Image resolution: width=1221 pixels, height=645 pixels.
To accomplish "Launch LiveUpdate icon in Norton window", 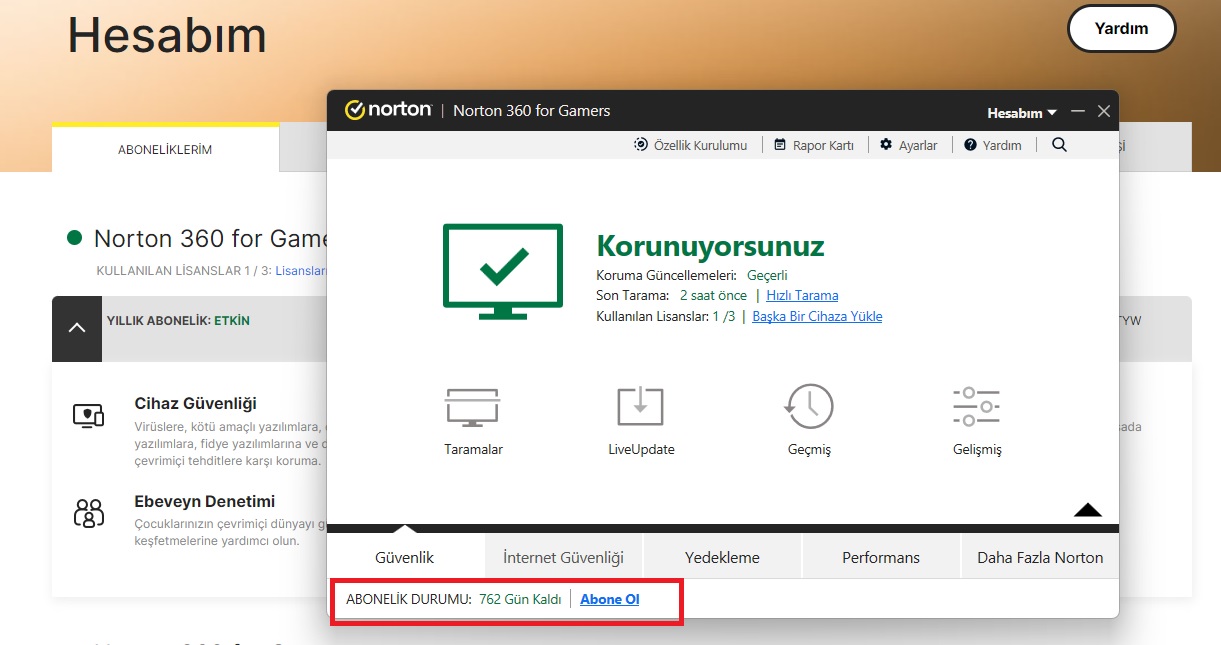I will [x=641, y=406].
